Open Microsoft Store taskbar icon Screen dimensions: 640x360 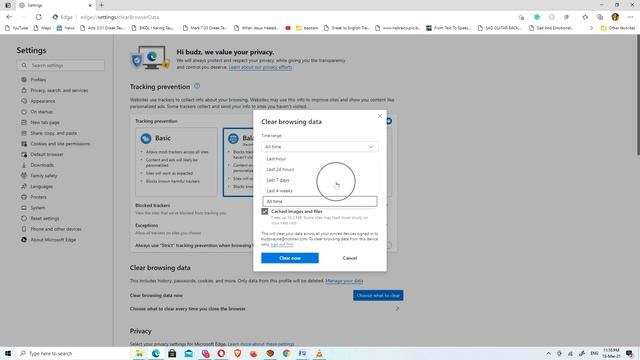172,353
